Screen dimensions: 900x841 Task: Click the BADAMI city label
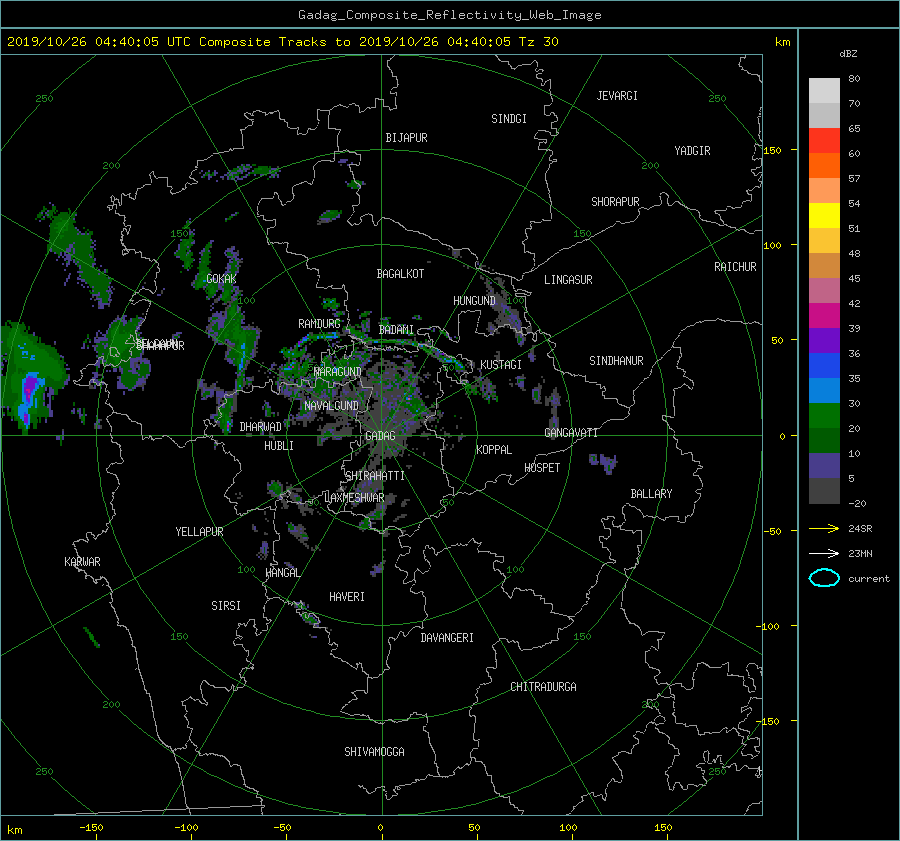click(396, 330)
